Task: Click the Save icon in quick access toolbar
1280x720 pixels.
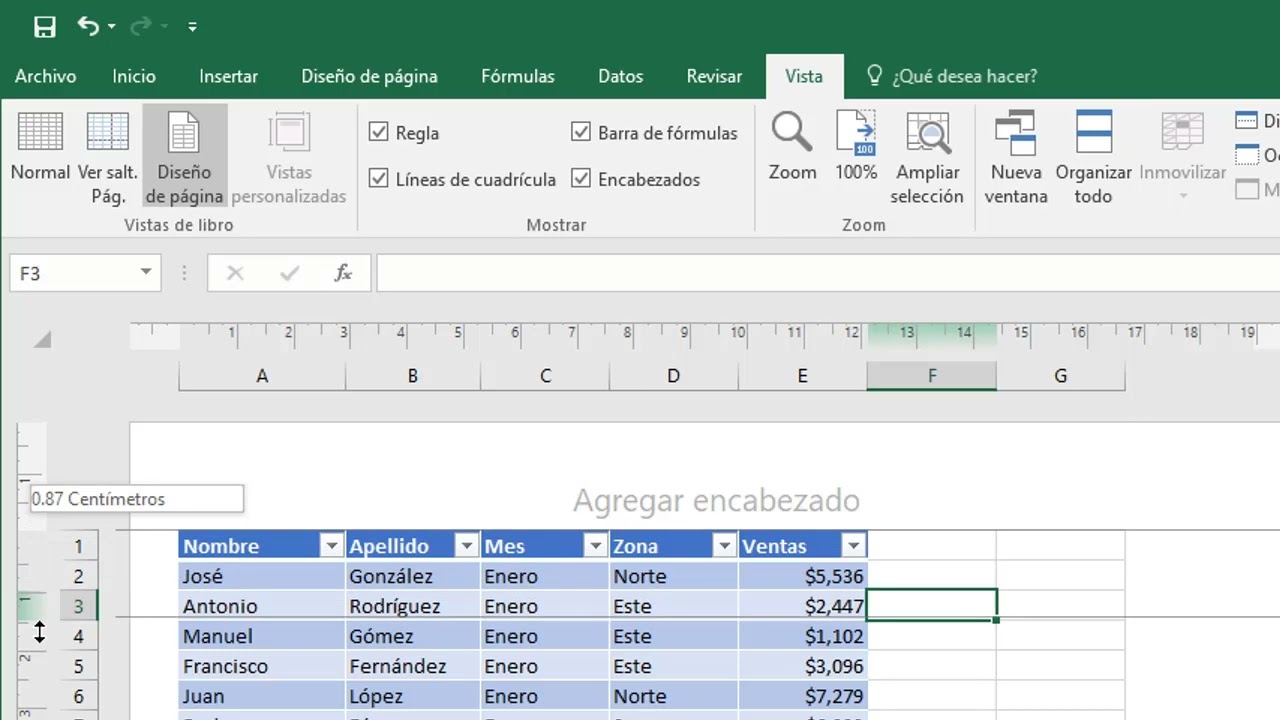Action: coord(45,27)
